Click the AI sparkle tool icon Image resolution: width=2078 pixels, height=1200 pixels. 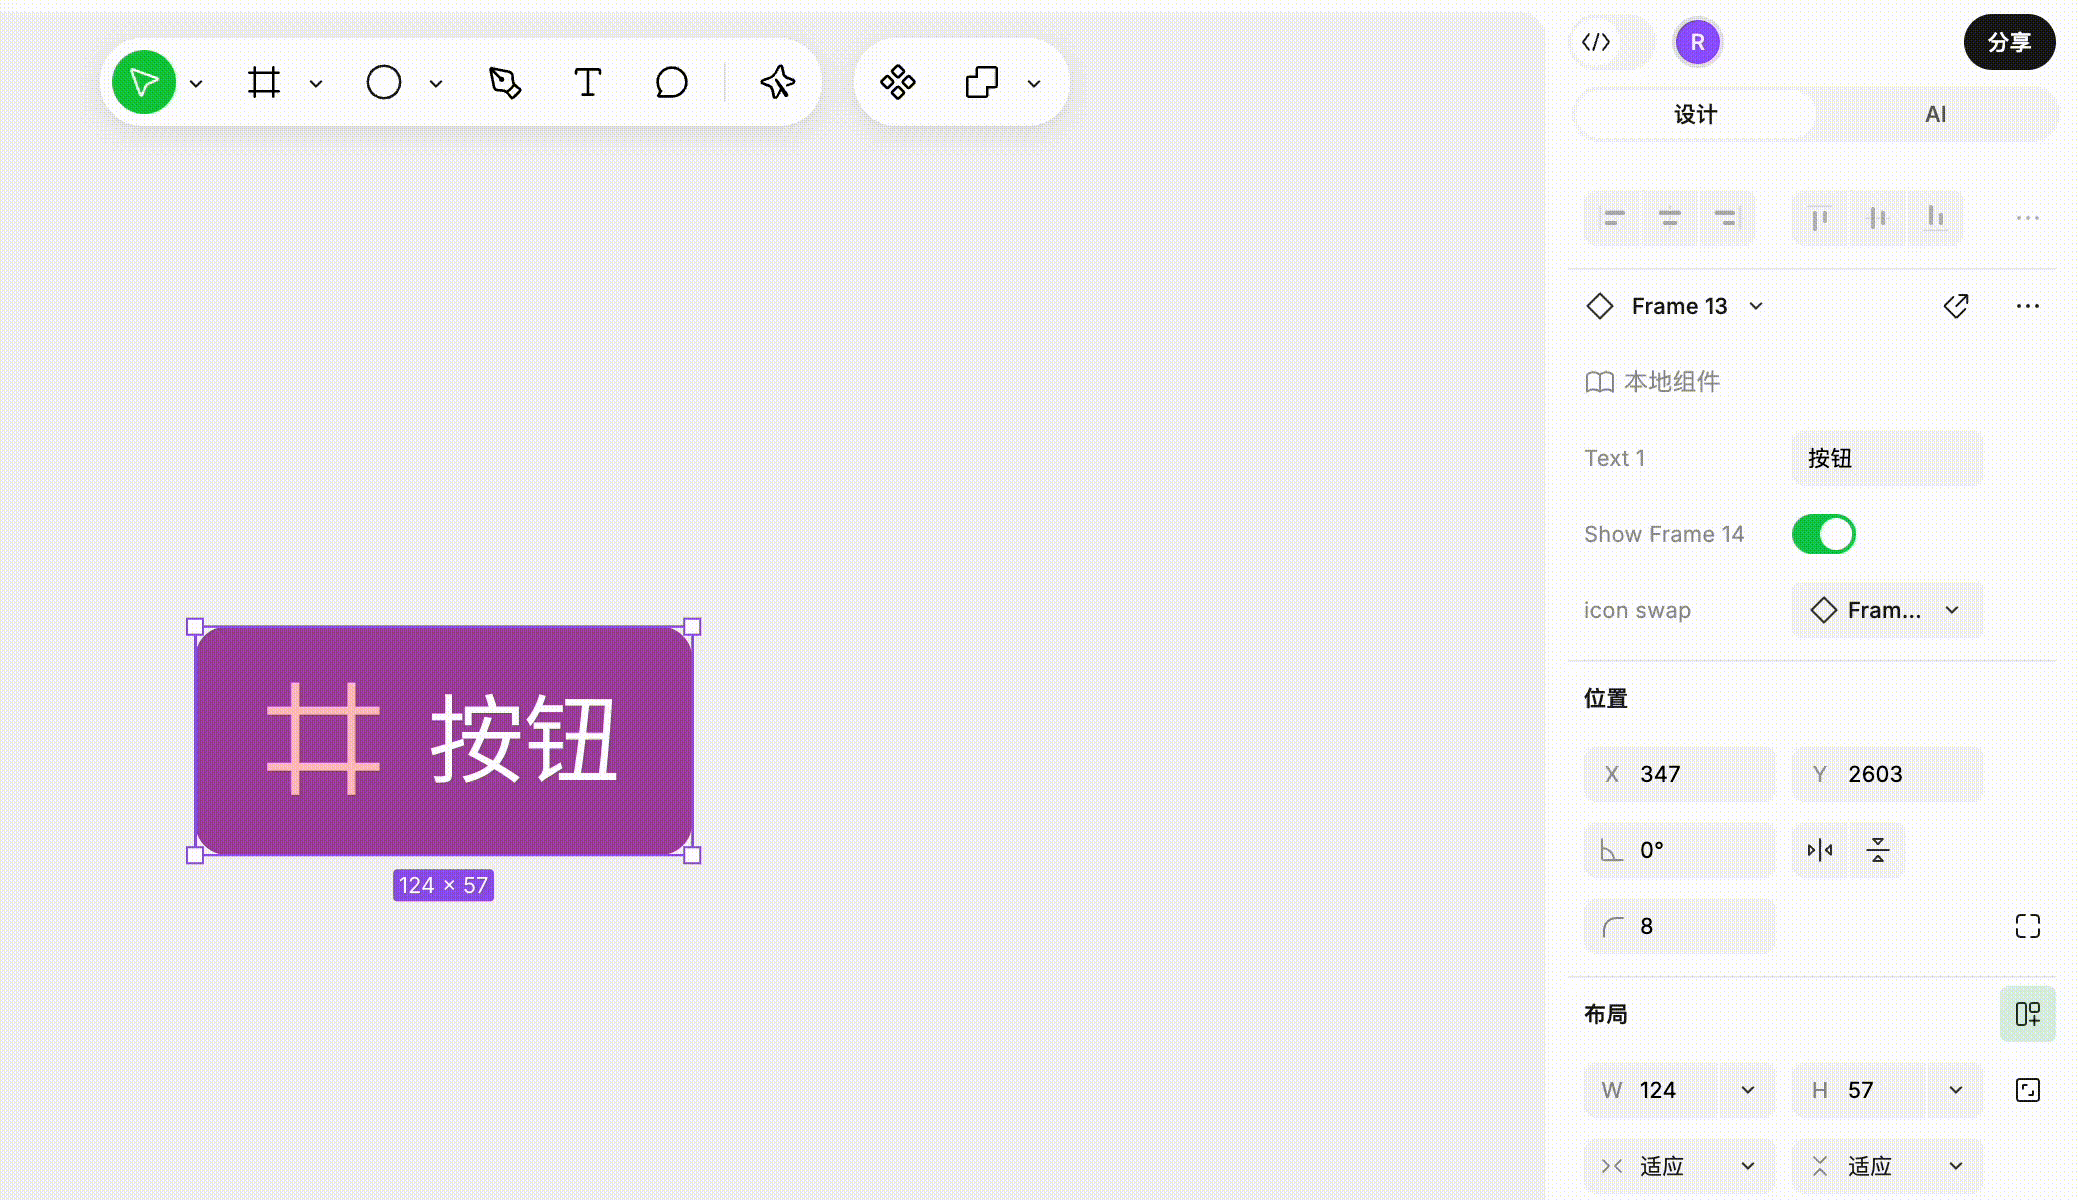pos(777,82)
